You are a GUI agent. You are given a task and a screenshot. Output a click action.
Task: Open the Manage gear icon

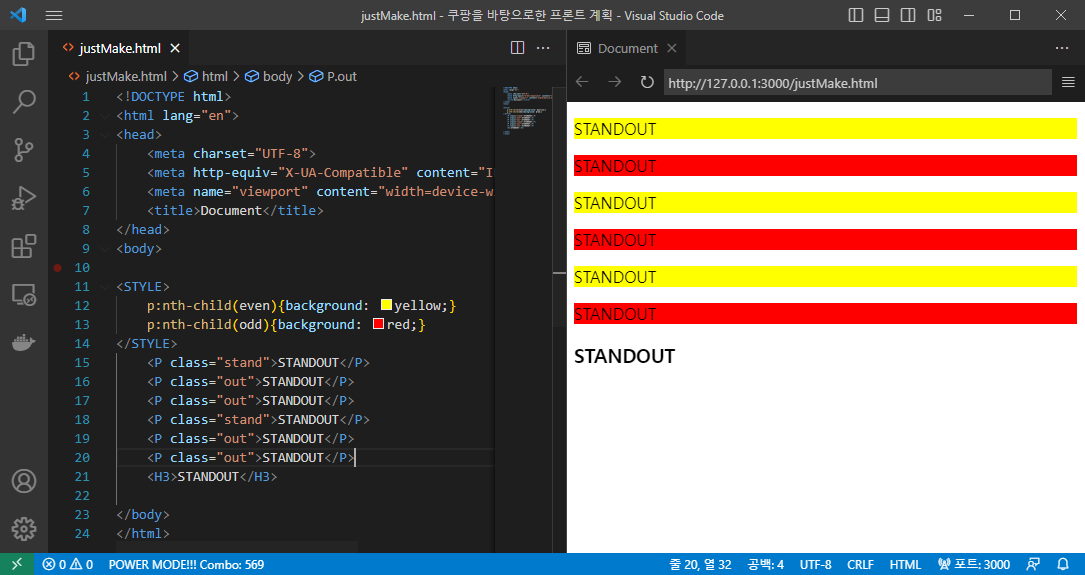pyautogui.click(x=24, y=529)
